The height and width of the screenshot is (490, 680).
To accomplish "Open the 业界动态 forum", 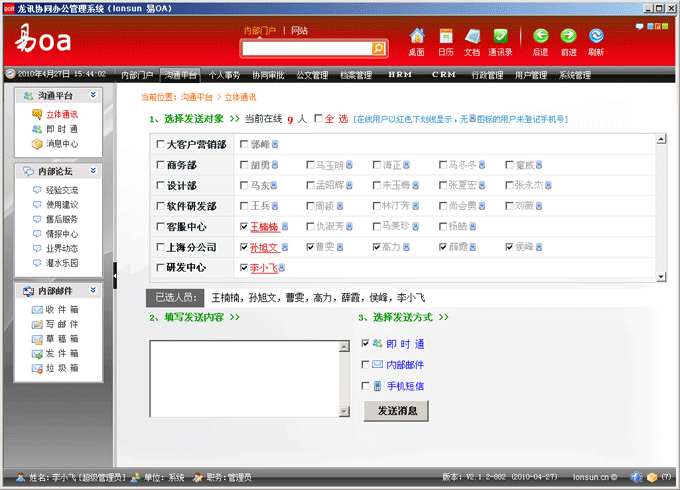I will coord(62,248).
